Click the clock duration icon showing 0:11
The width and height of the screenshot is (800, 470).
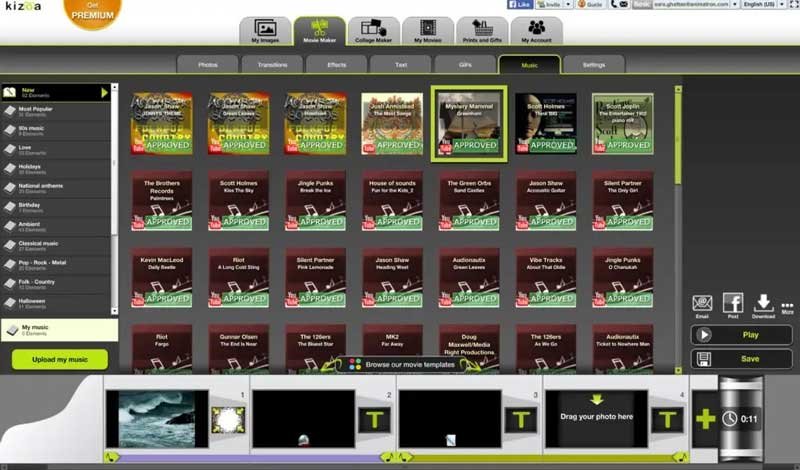point(741,419)
